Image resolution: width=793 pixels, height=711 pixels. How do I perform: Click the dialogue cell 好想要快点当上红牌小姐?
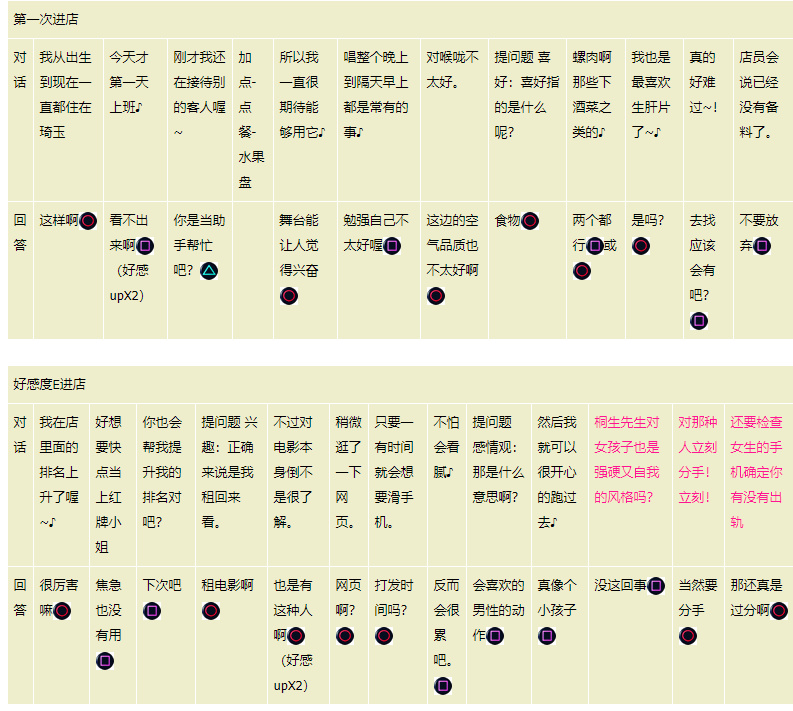(x=113, y=485)
